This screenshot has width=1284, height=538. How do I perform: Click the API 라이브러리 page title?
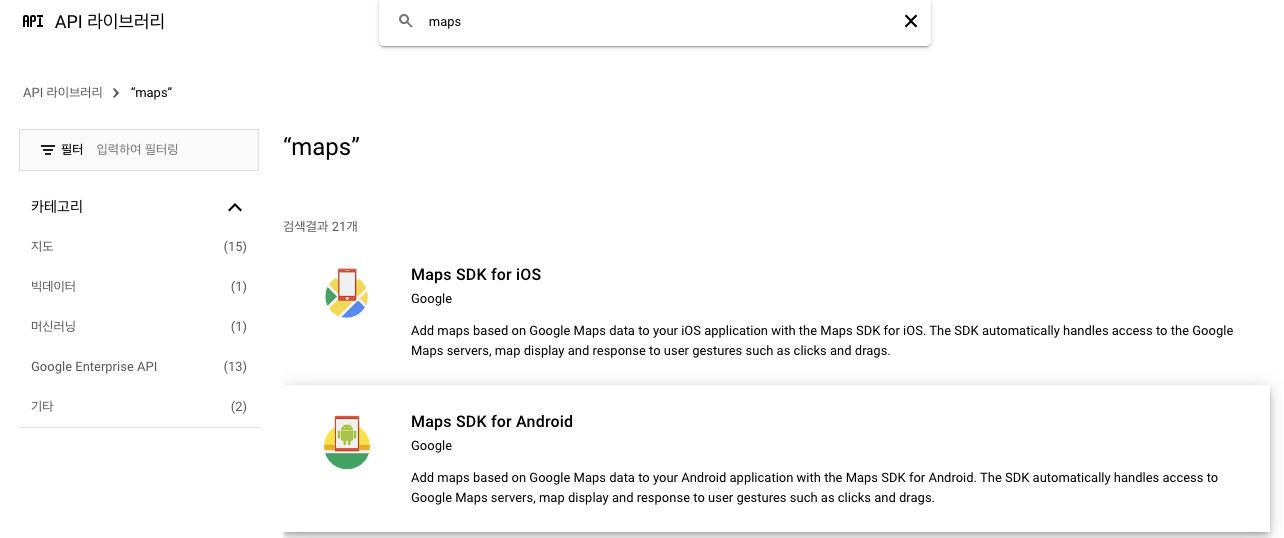tap(110, 21)
